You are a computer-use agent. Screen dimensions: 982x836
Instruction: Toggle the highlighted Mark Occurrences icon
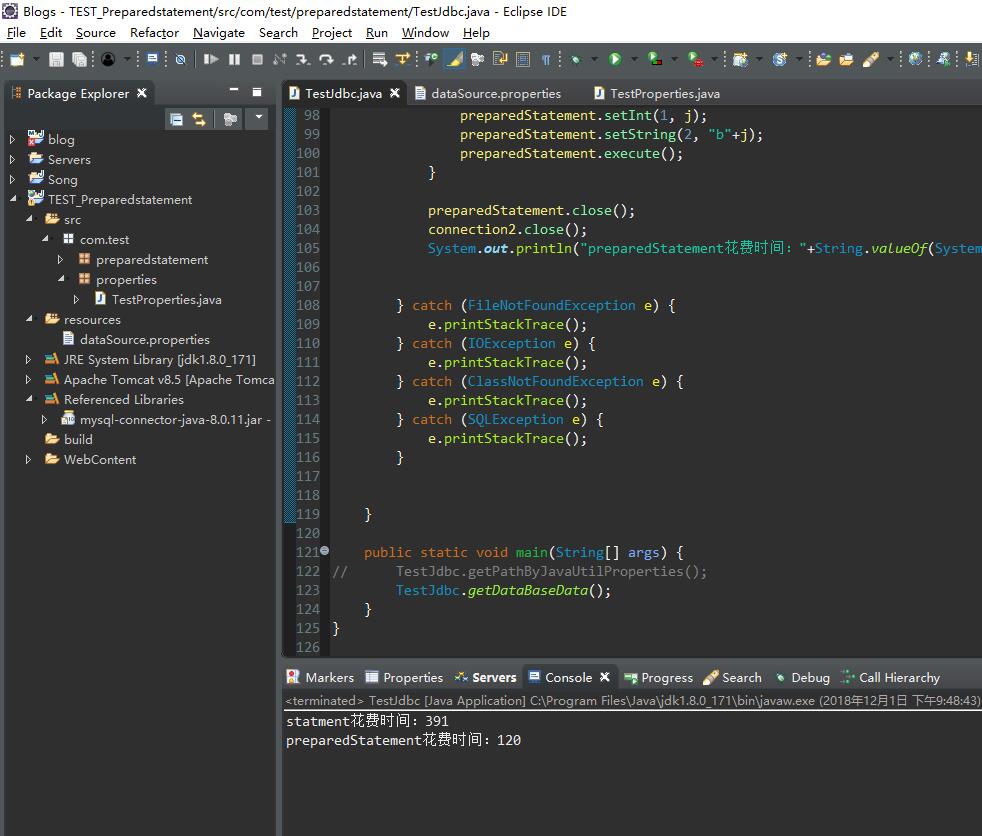tap(454, 59)
